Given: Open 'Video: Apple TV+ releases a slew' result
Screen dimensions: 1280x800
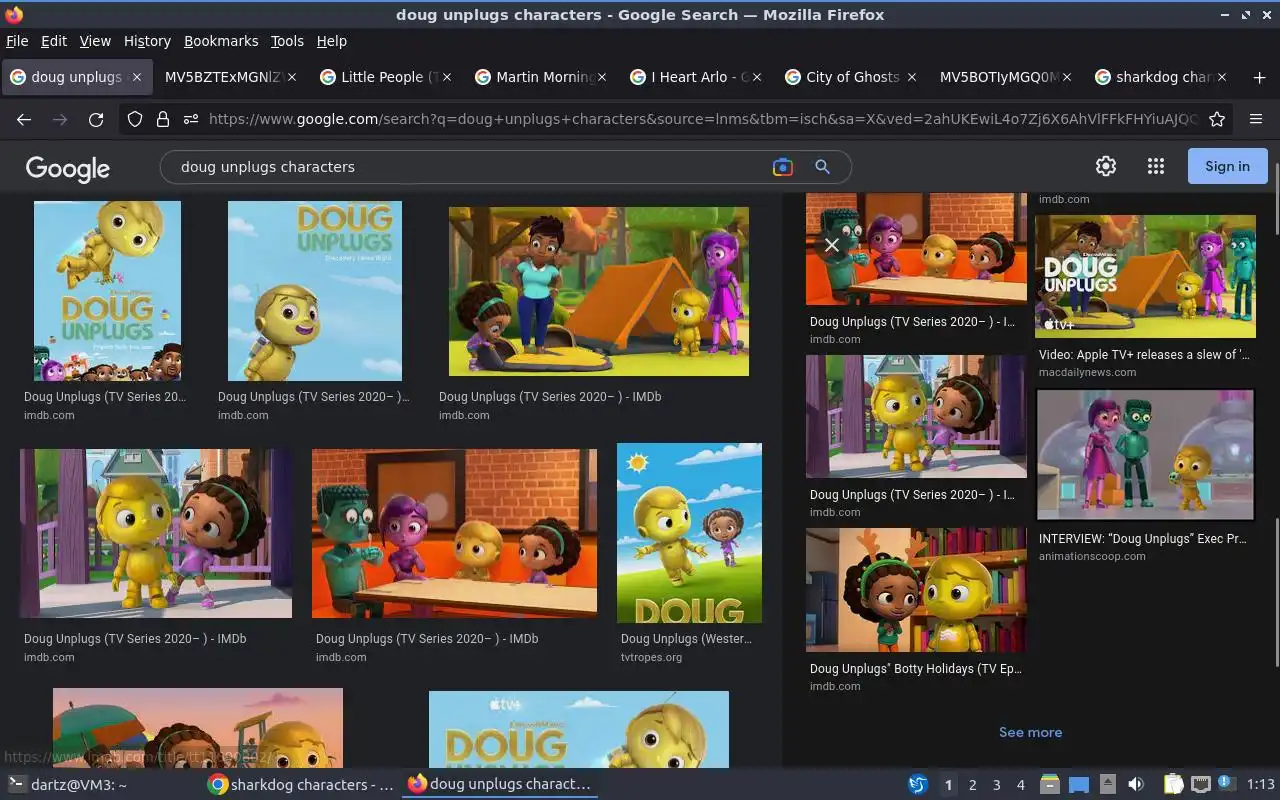Looking at the screenshot, I should [1144, 354].
